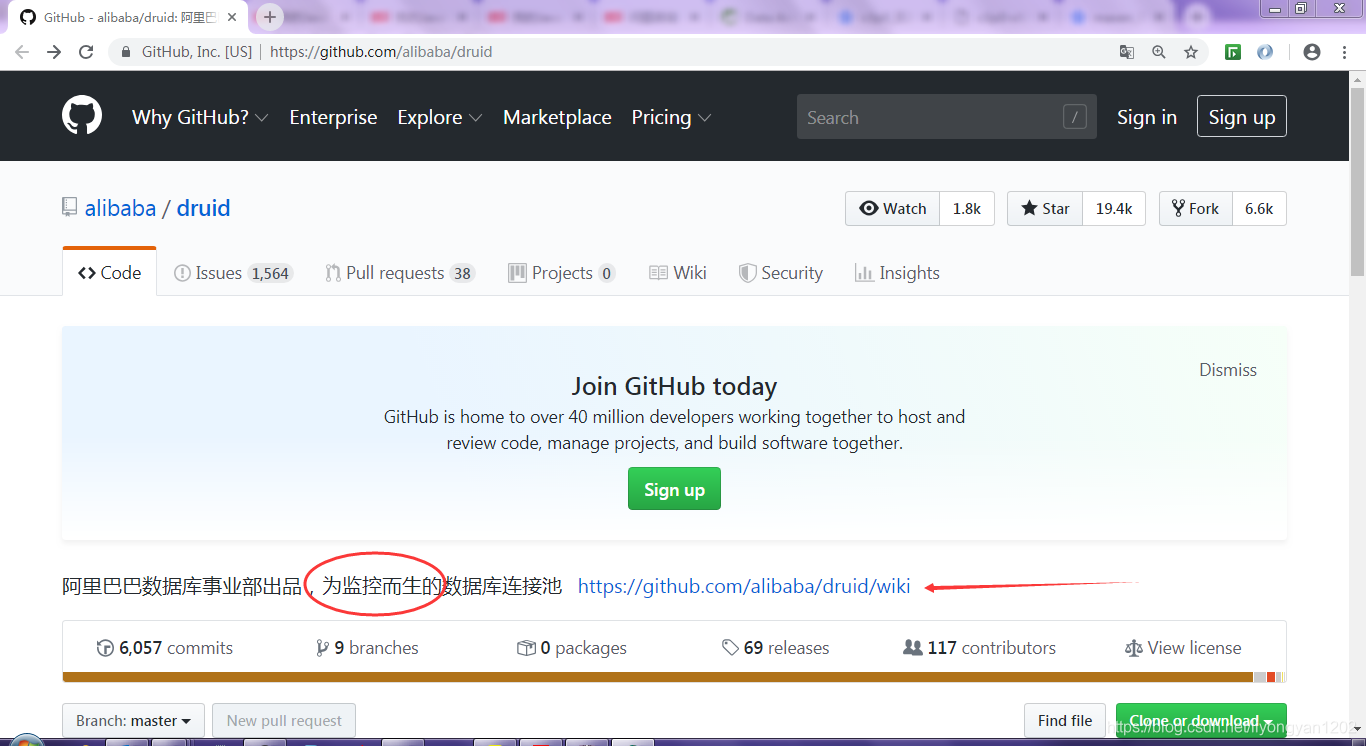Click the Find file button
This screenshot has width=1366, height=746.
click(x=1065, y=720)
